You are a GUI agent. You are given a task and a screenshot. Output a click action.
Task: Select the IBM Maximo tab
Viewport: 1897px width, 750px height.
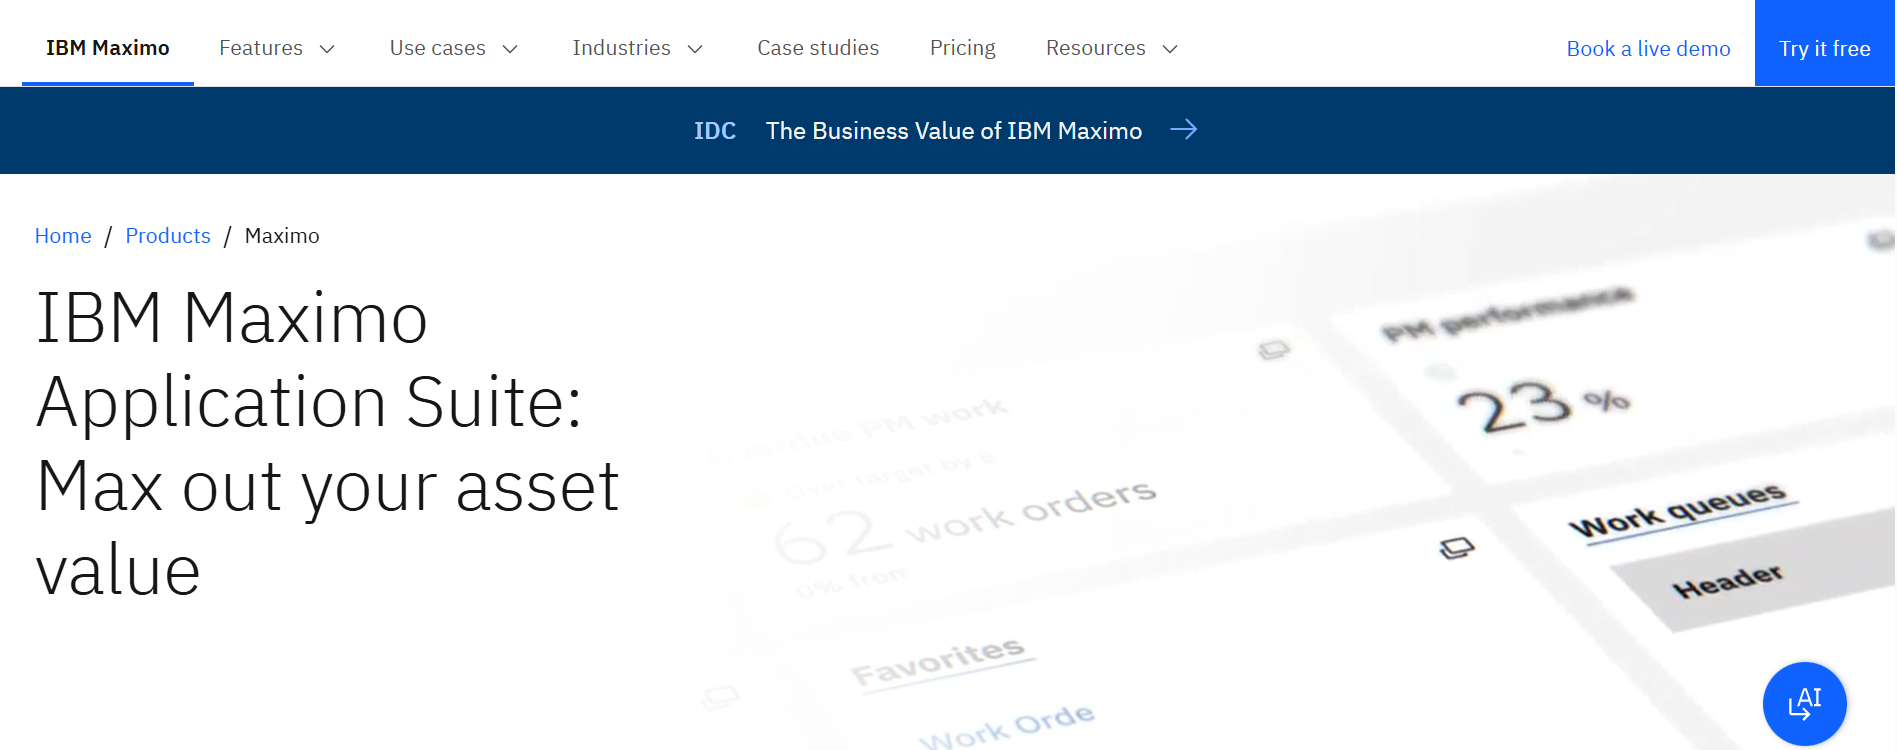tap(108, 48)
